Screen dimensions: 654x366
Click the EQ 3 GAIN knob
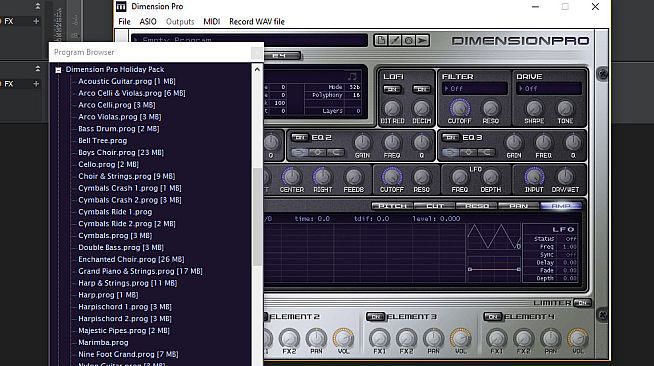click(513, 143)
